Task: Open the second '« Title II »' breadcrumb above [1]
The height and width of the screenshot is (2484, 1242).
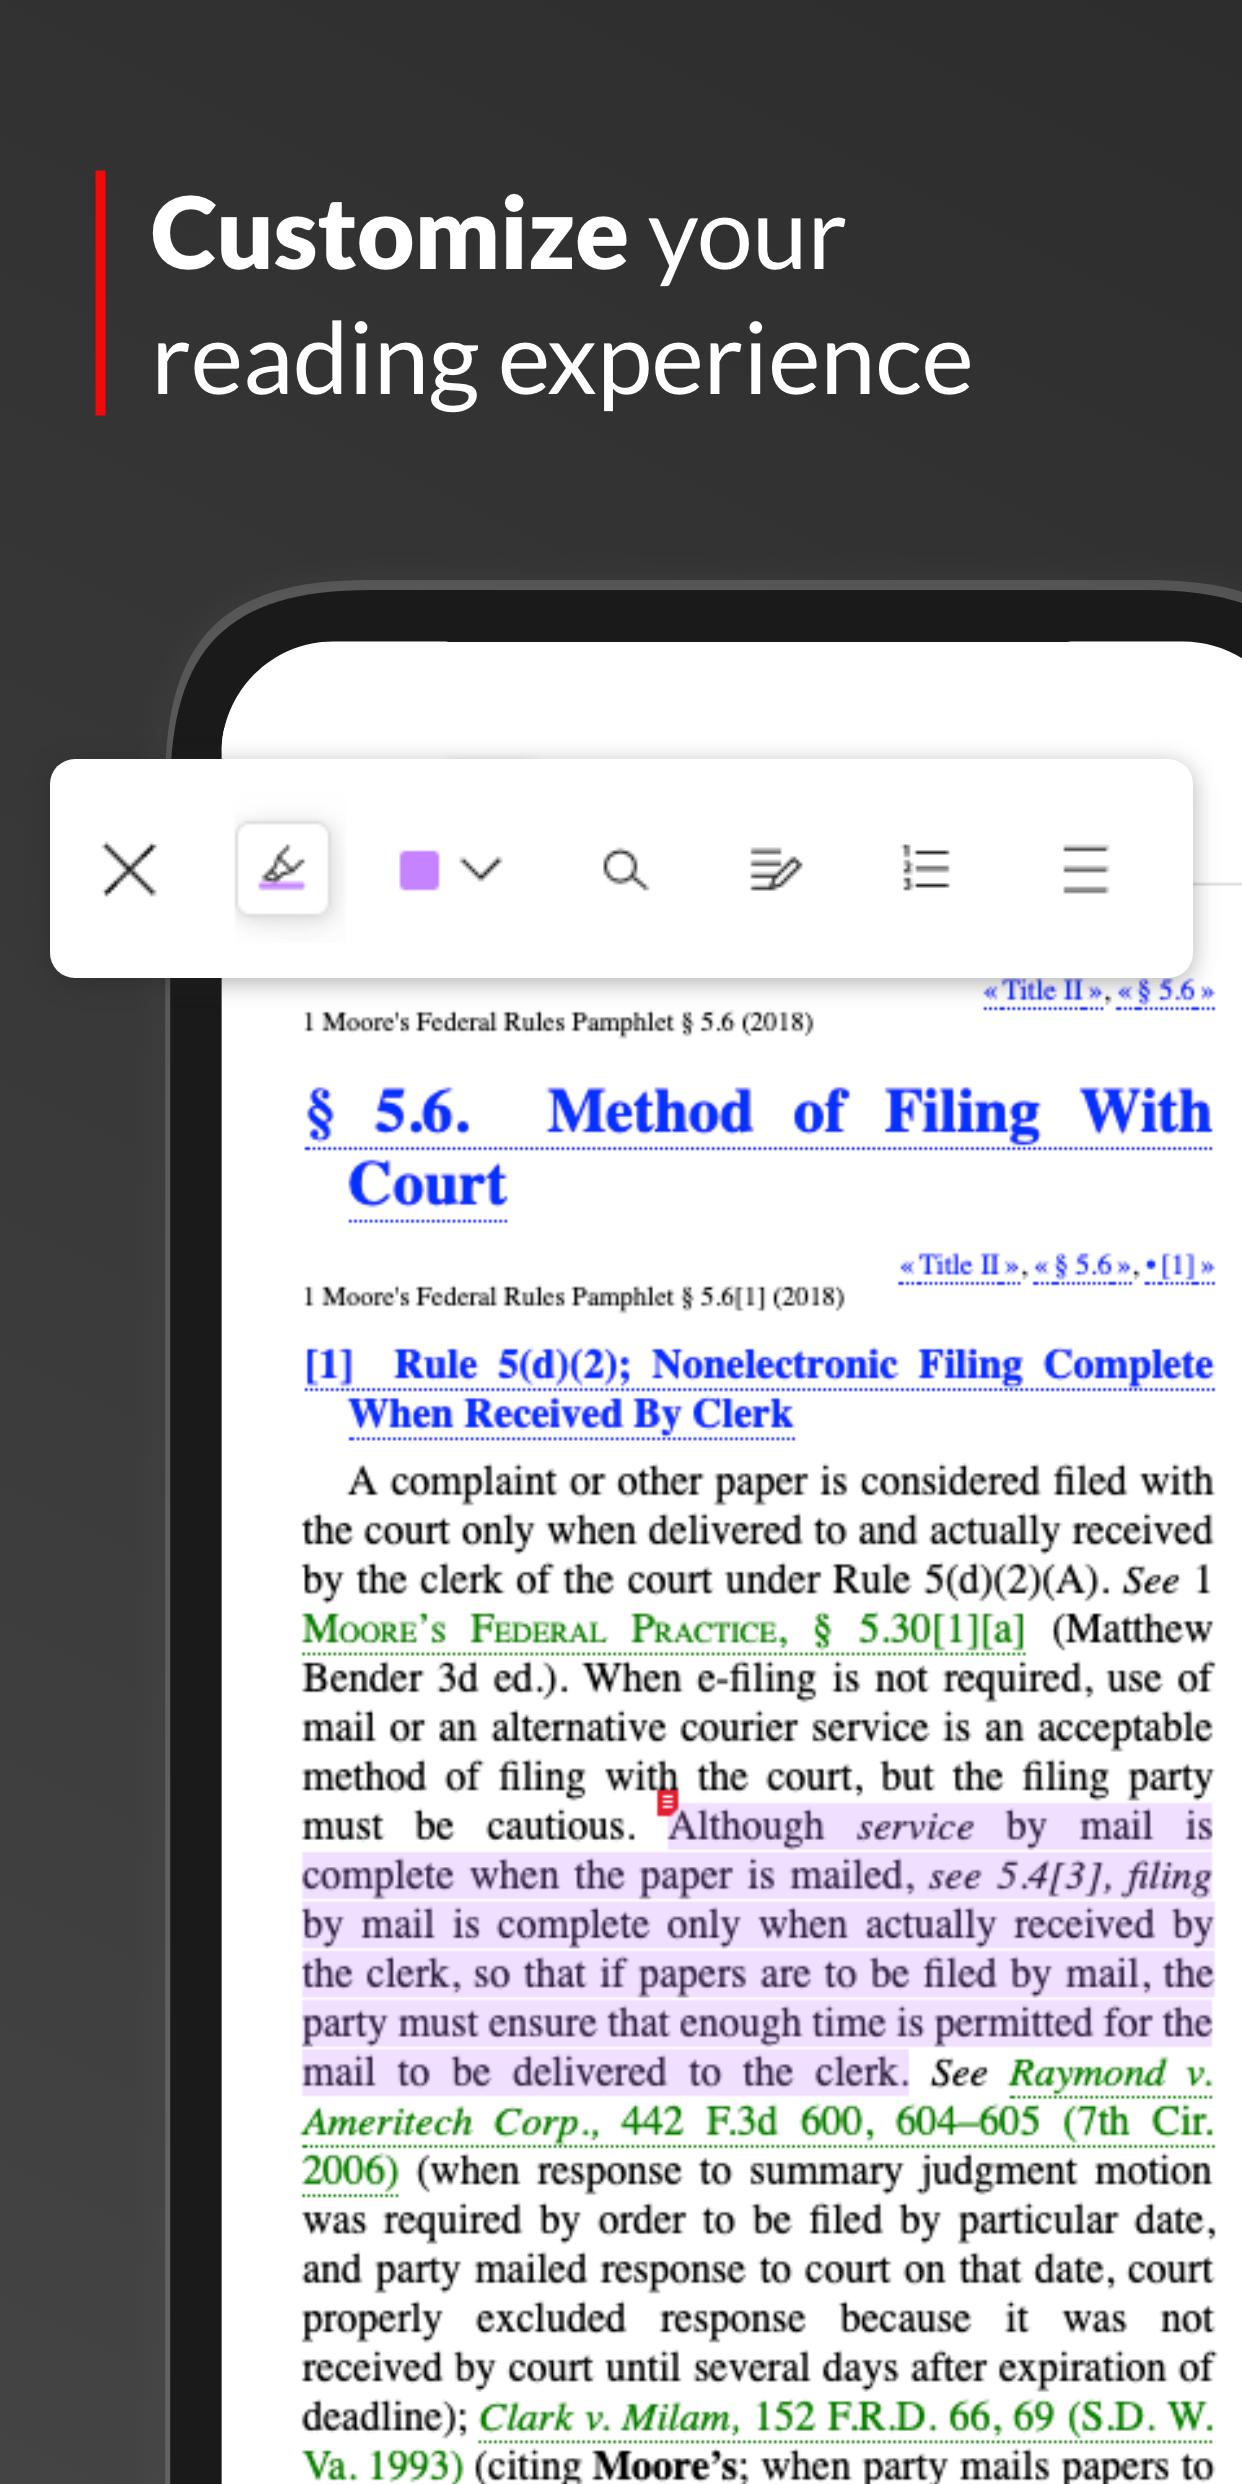Action: (x=961, y=1266)
